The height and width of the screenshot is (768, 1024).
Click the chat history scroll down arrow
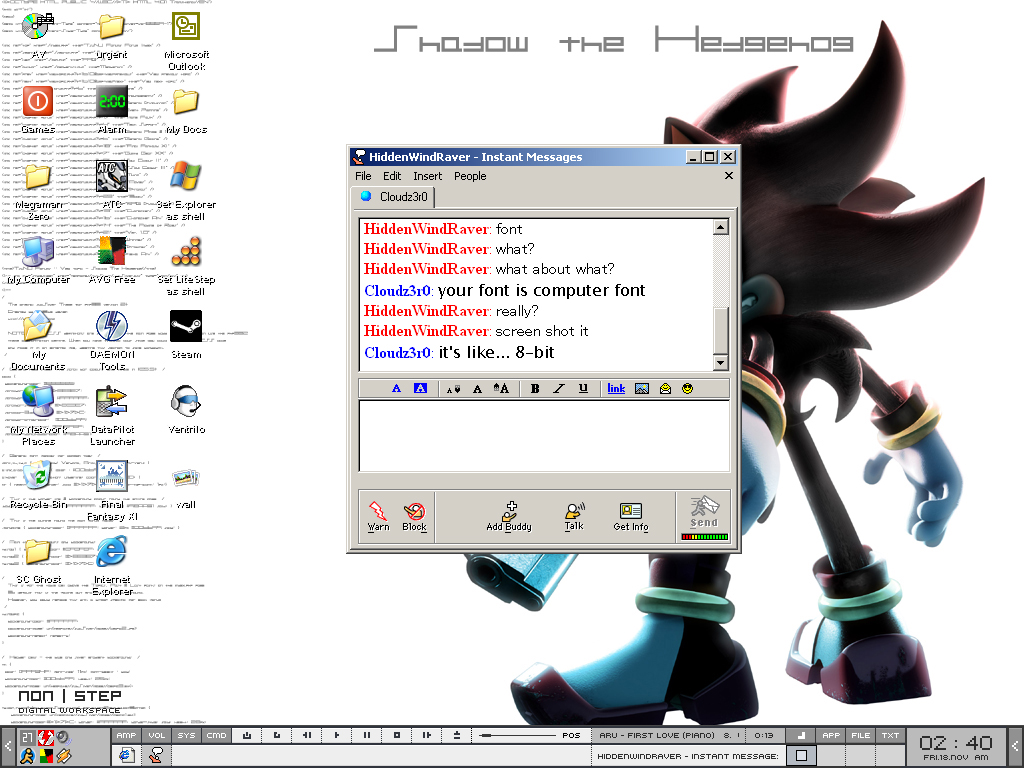pos(720,362)
